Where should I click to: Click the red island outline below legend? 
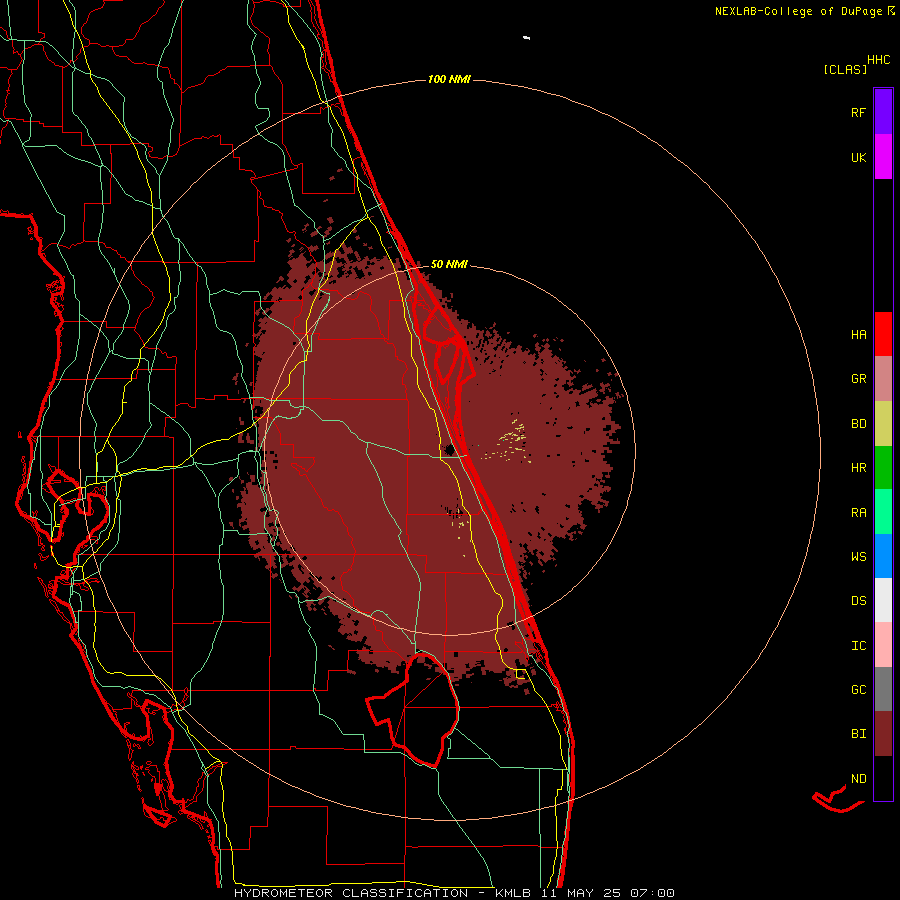click(838, 799)
